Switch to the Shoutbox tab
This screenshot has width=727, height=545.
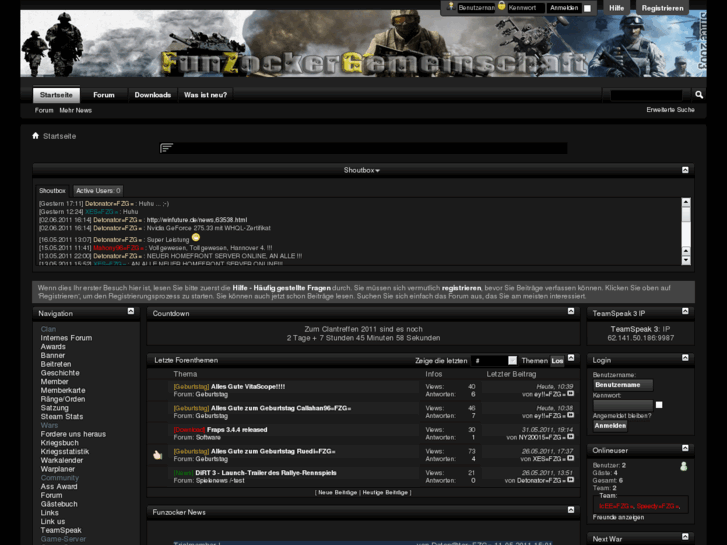pyautogui.click(x=52, y=191)
